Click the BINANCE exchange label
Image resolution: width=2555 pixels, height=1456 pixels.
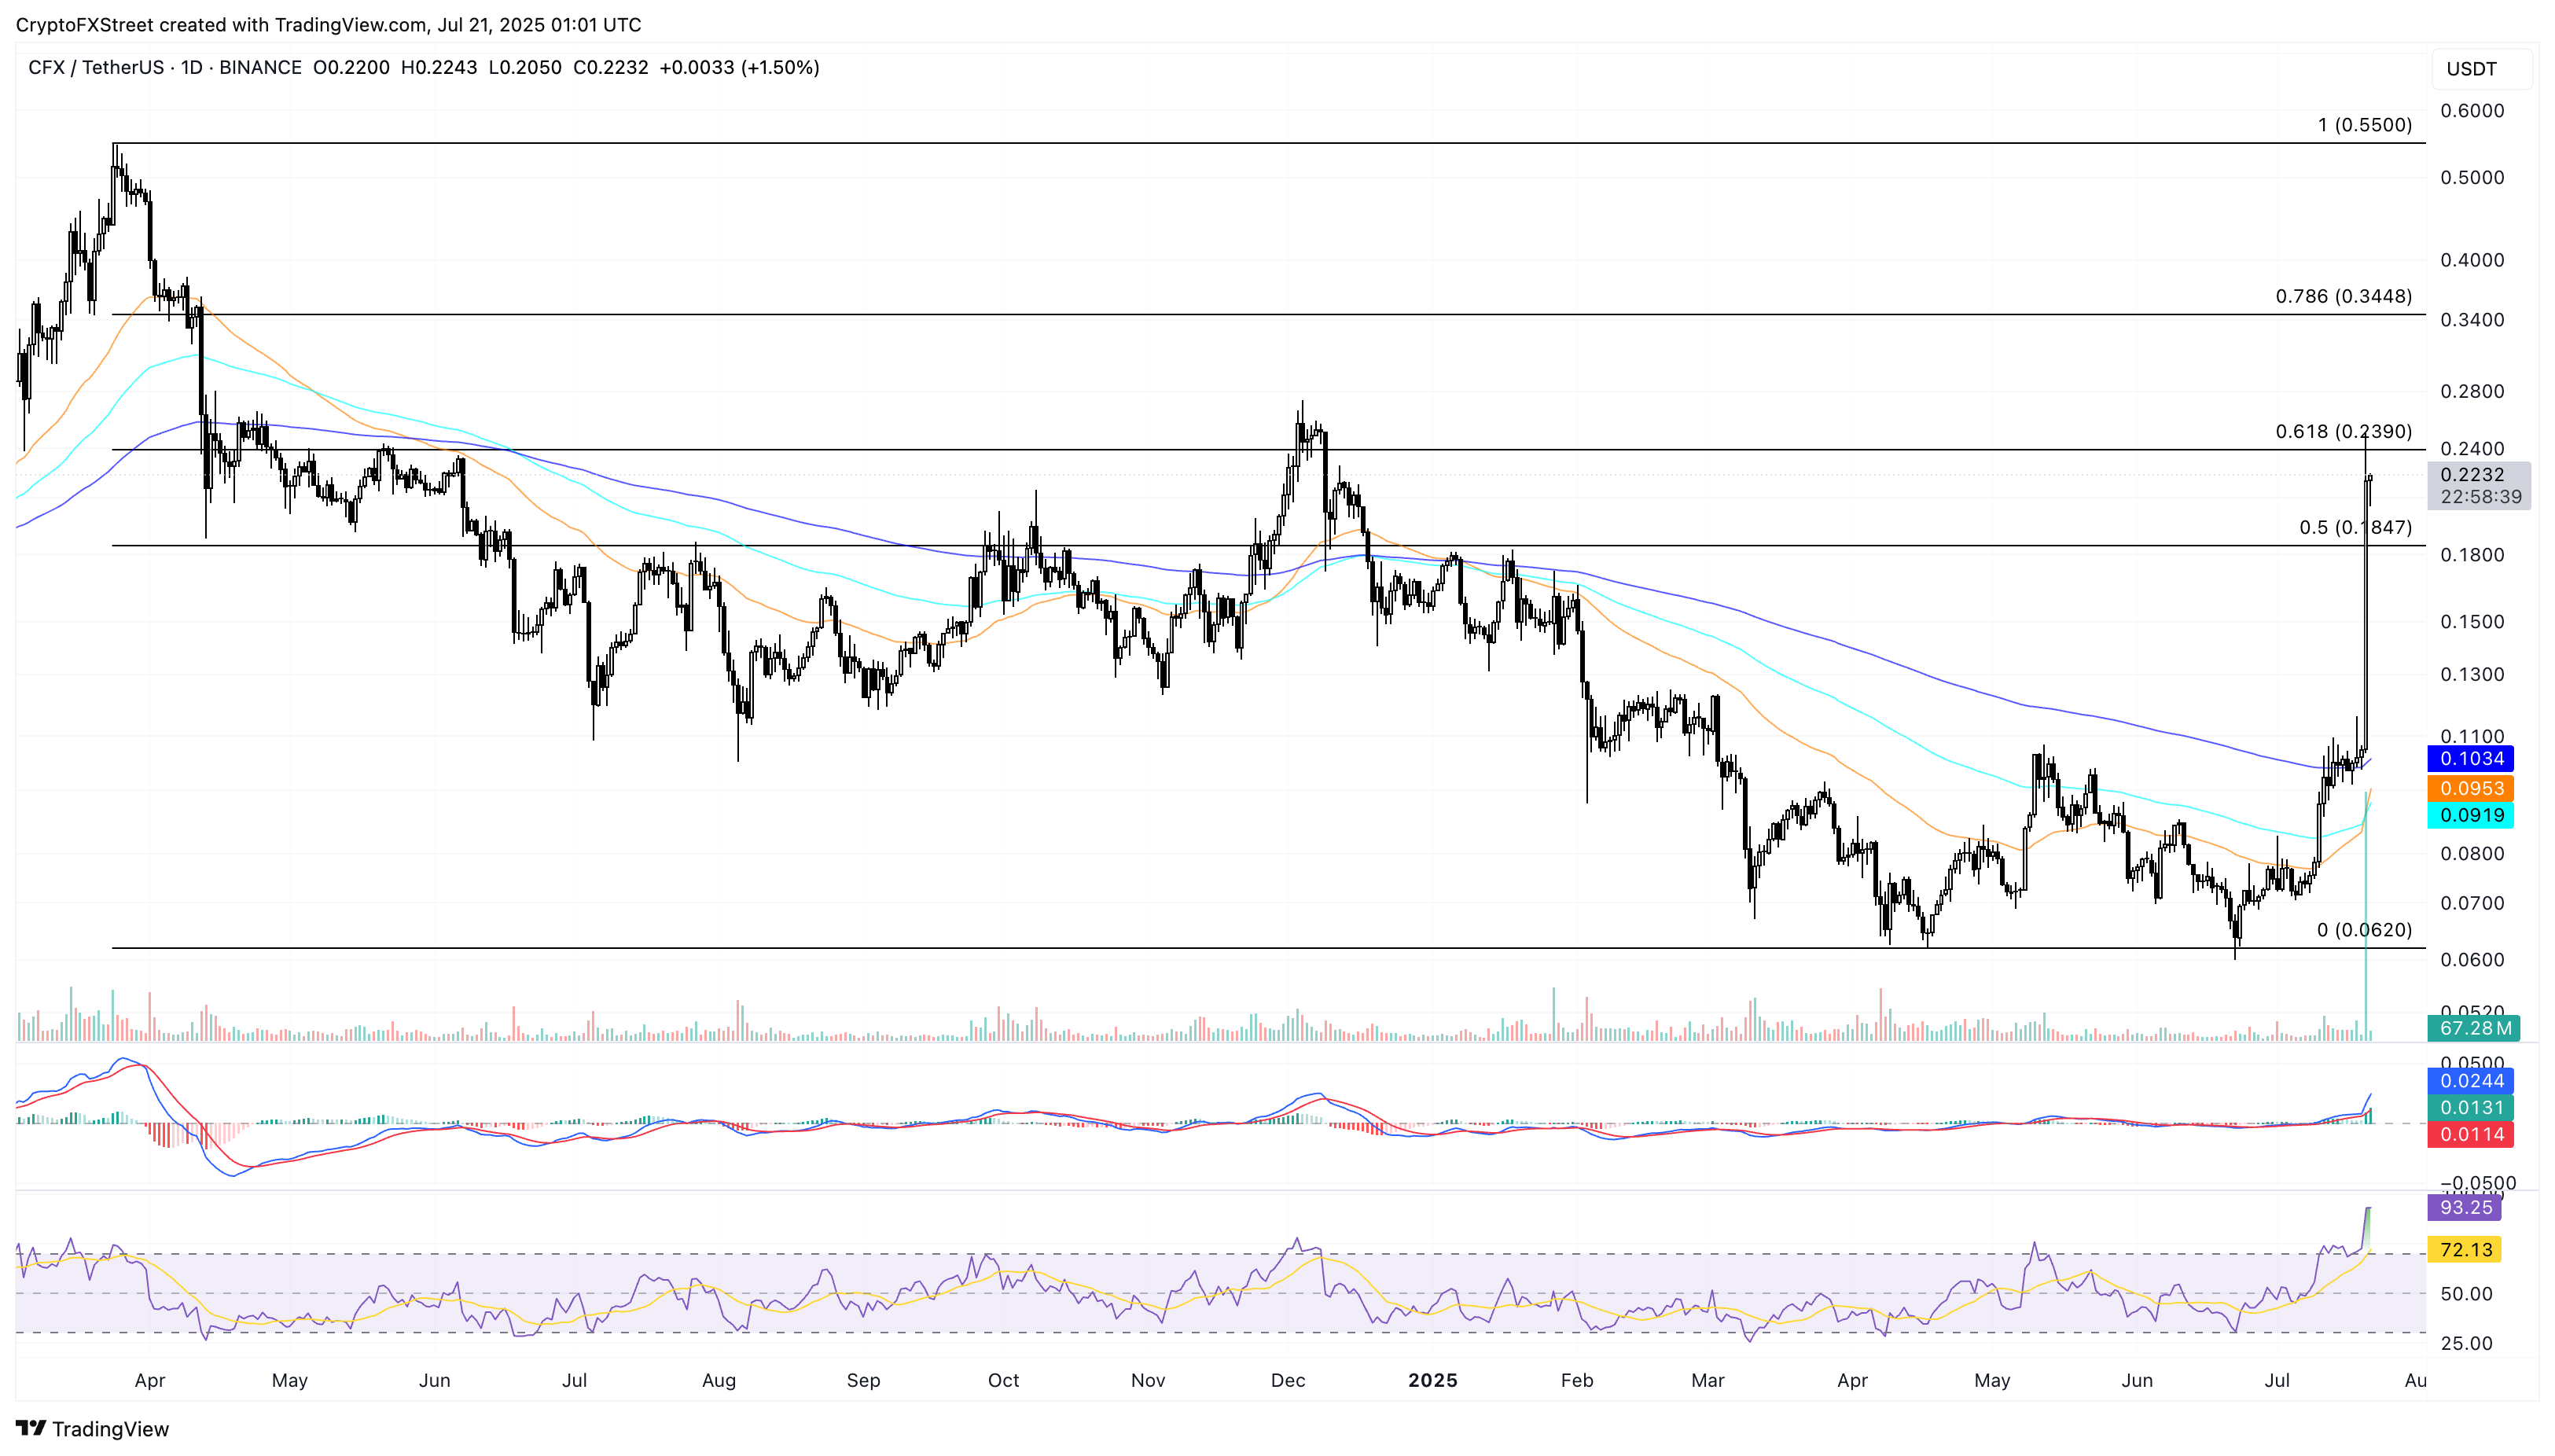[x=260, y=68]
